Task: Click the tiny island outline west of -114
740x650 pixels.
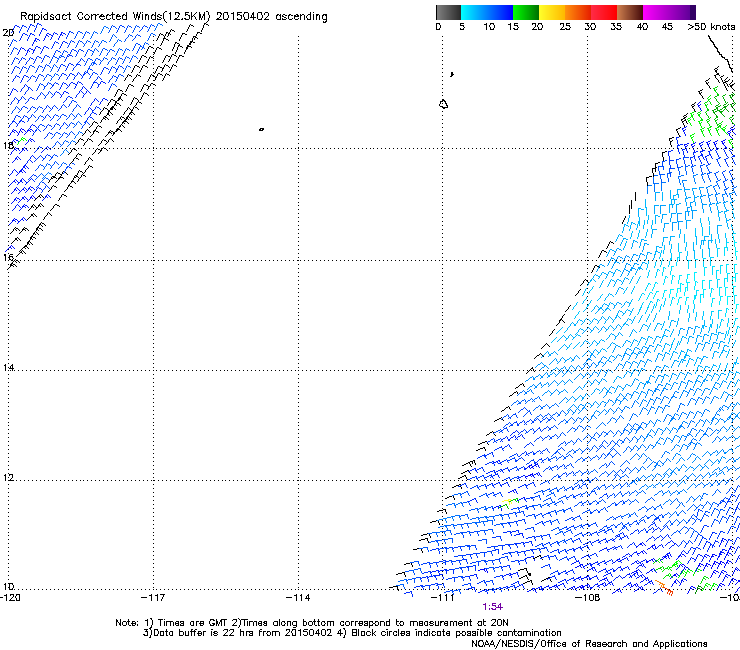Action: tap(261, 129)
